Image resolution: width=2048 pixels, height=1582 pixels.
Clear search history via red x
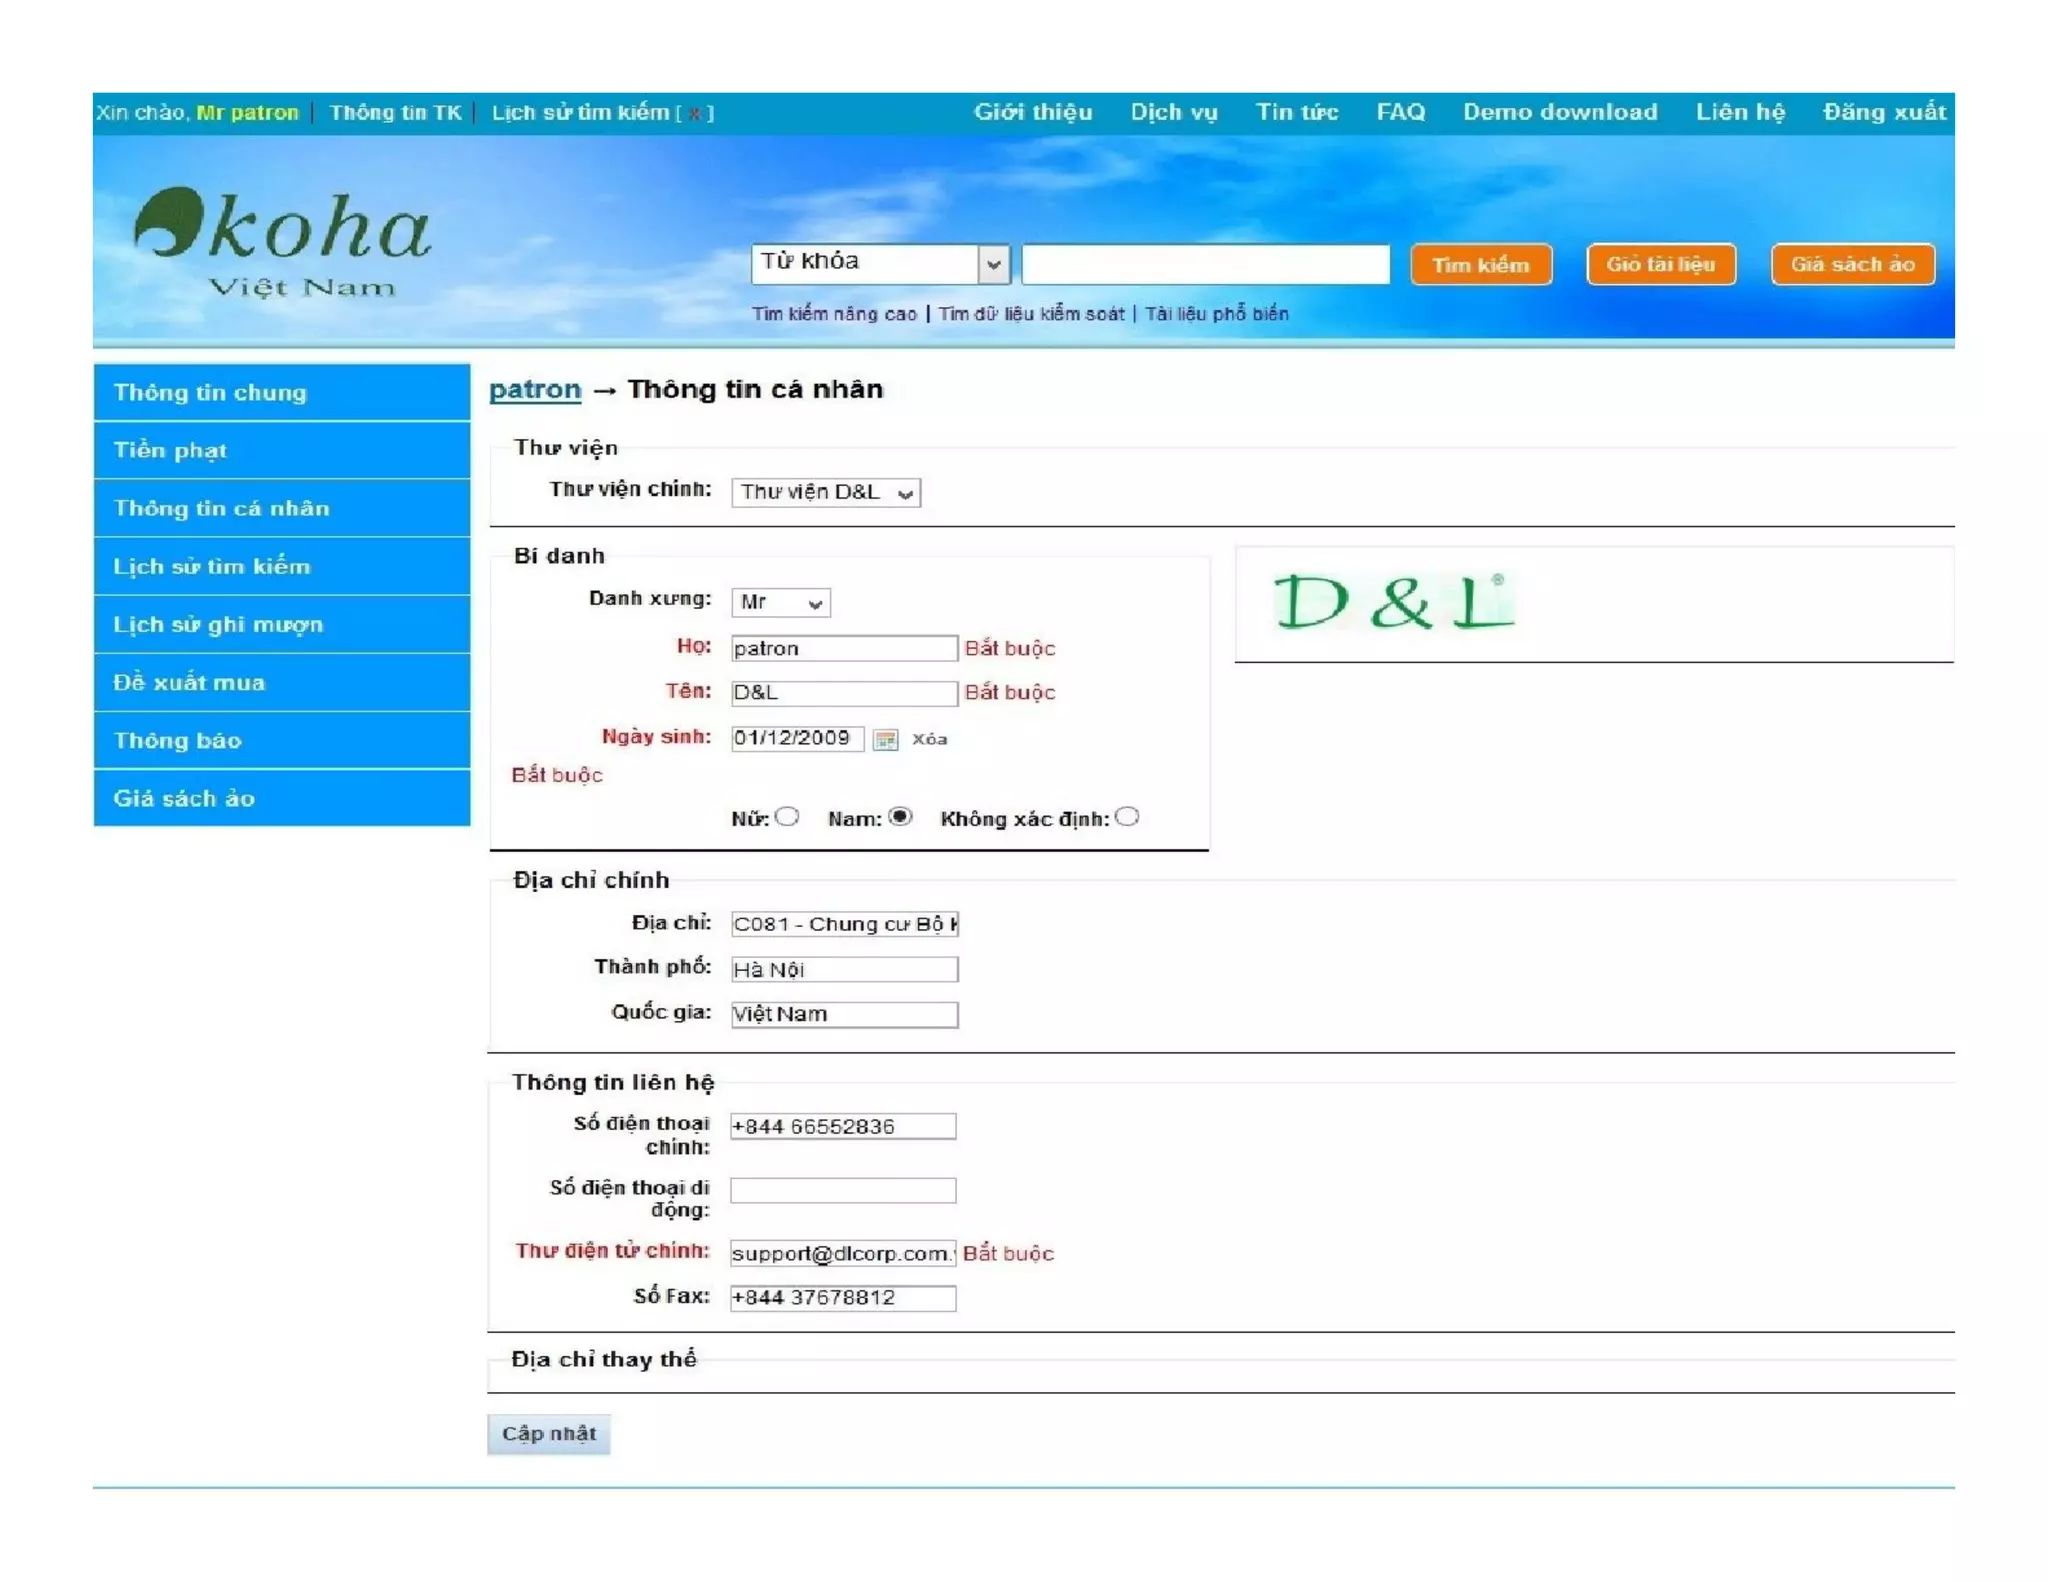695,113
